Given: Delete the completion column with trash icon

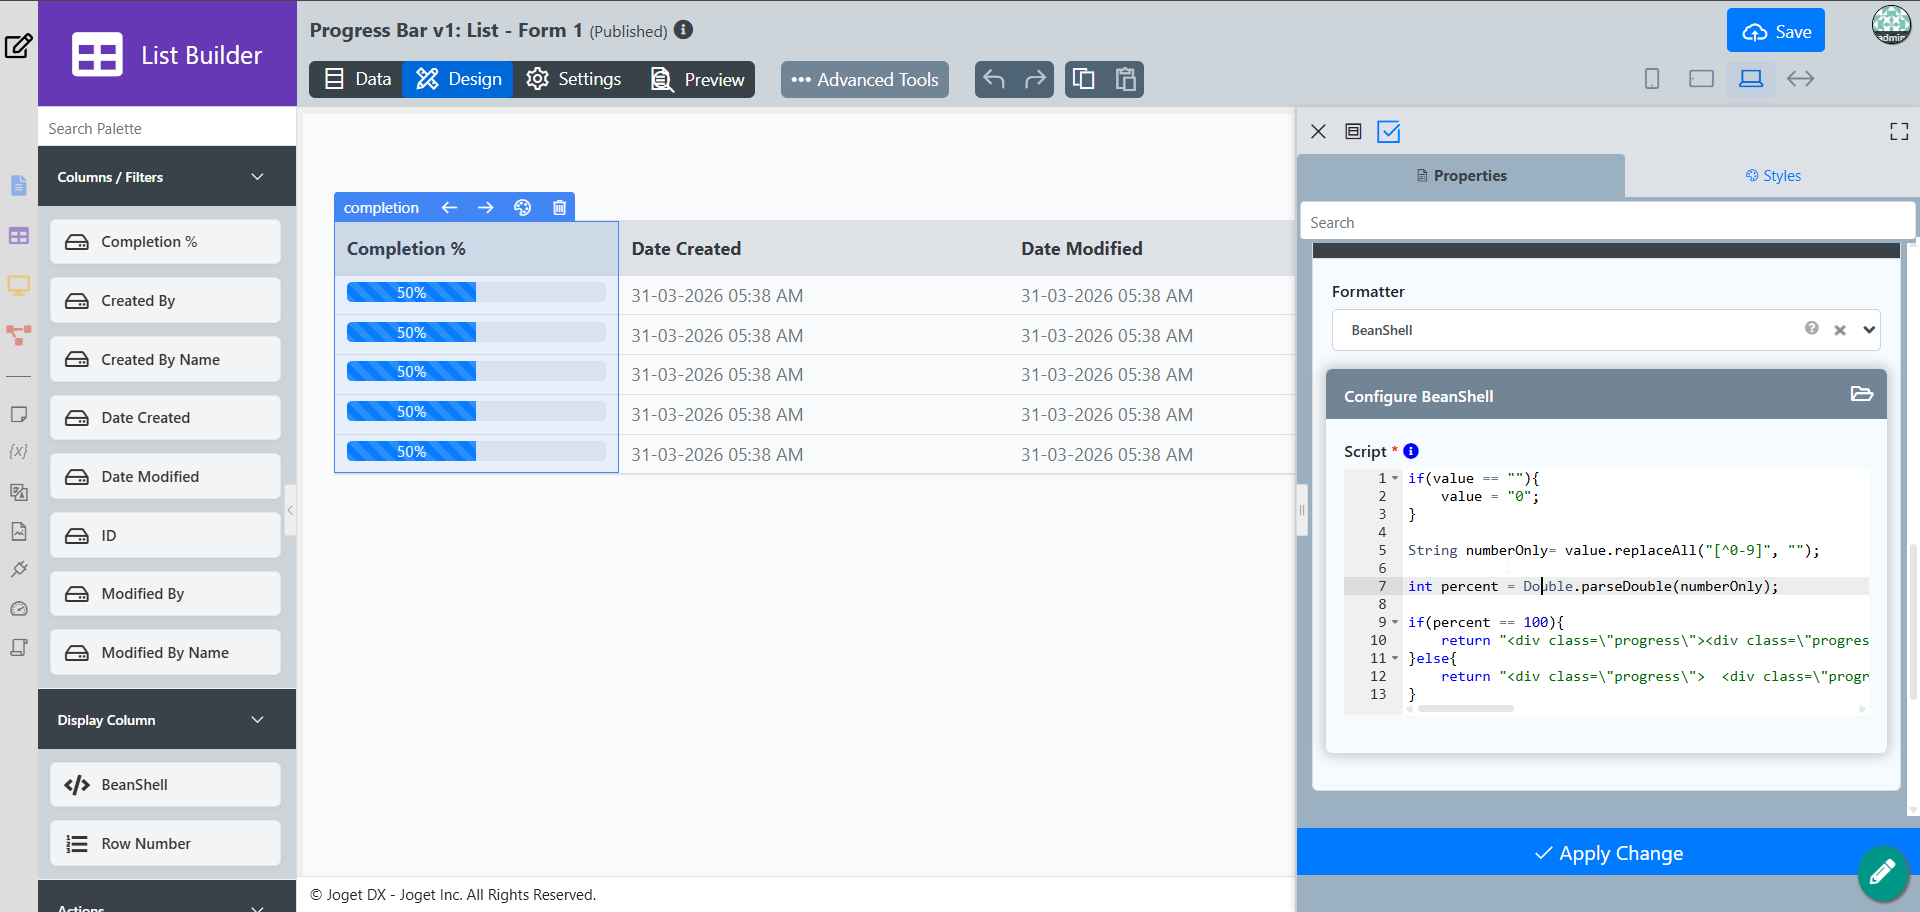Looking at the screenshot, I should point(559,207).
